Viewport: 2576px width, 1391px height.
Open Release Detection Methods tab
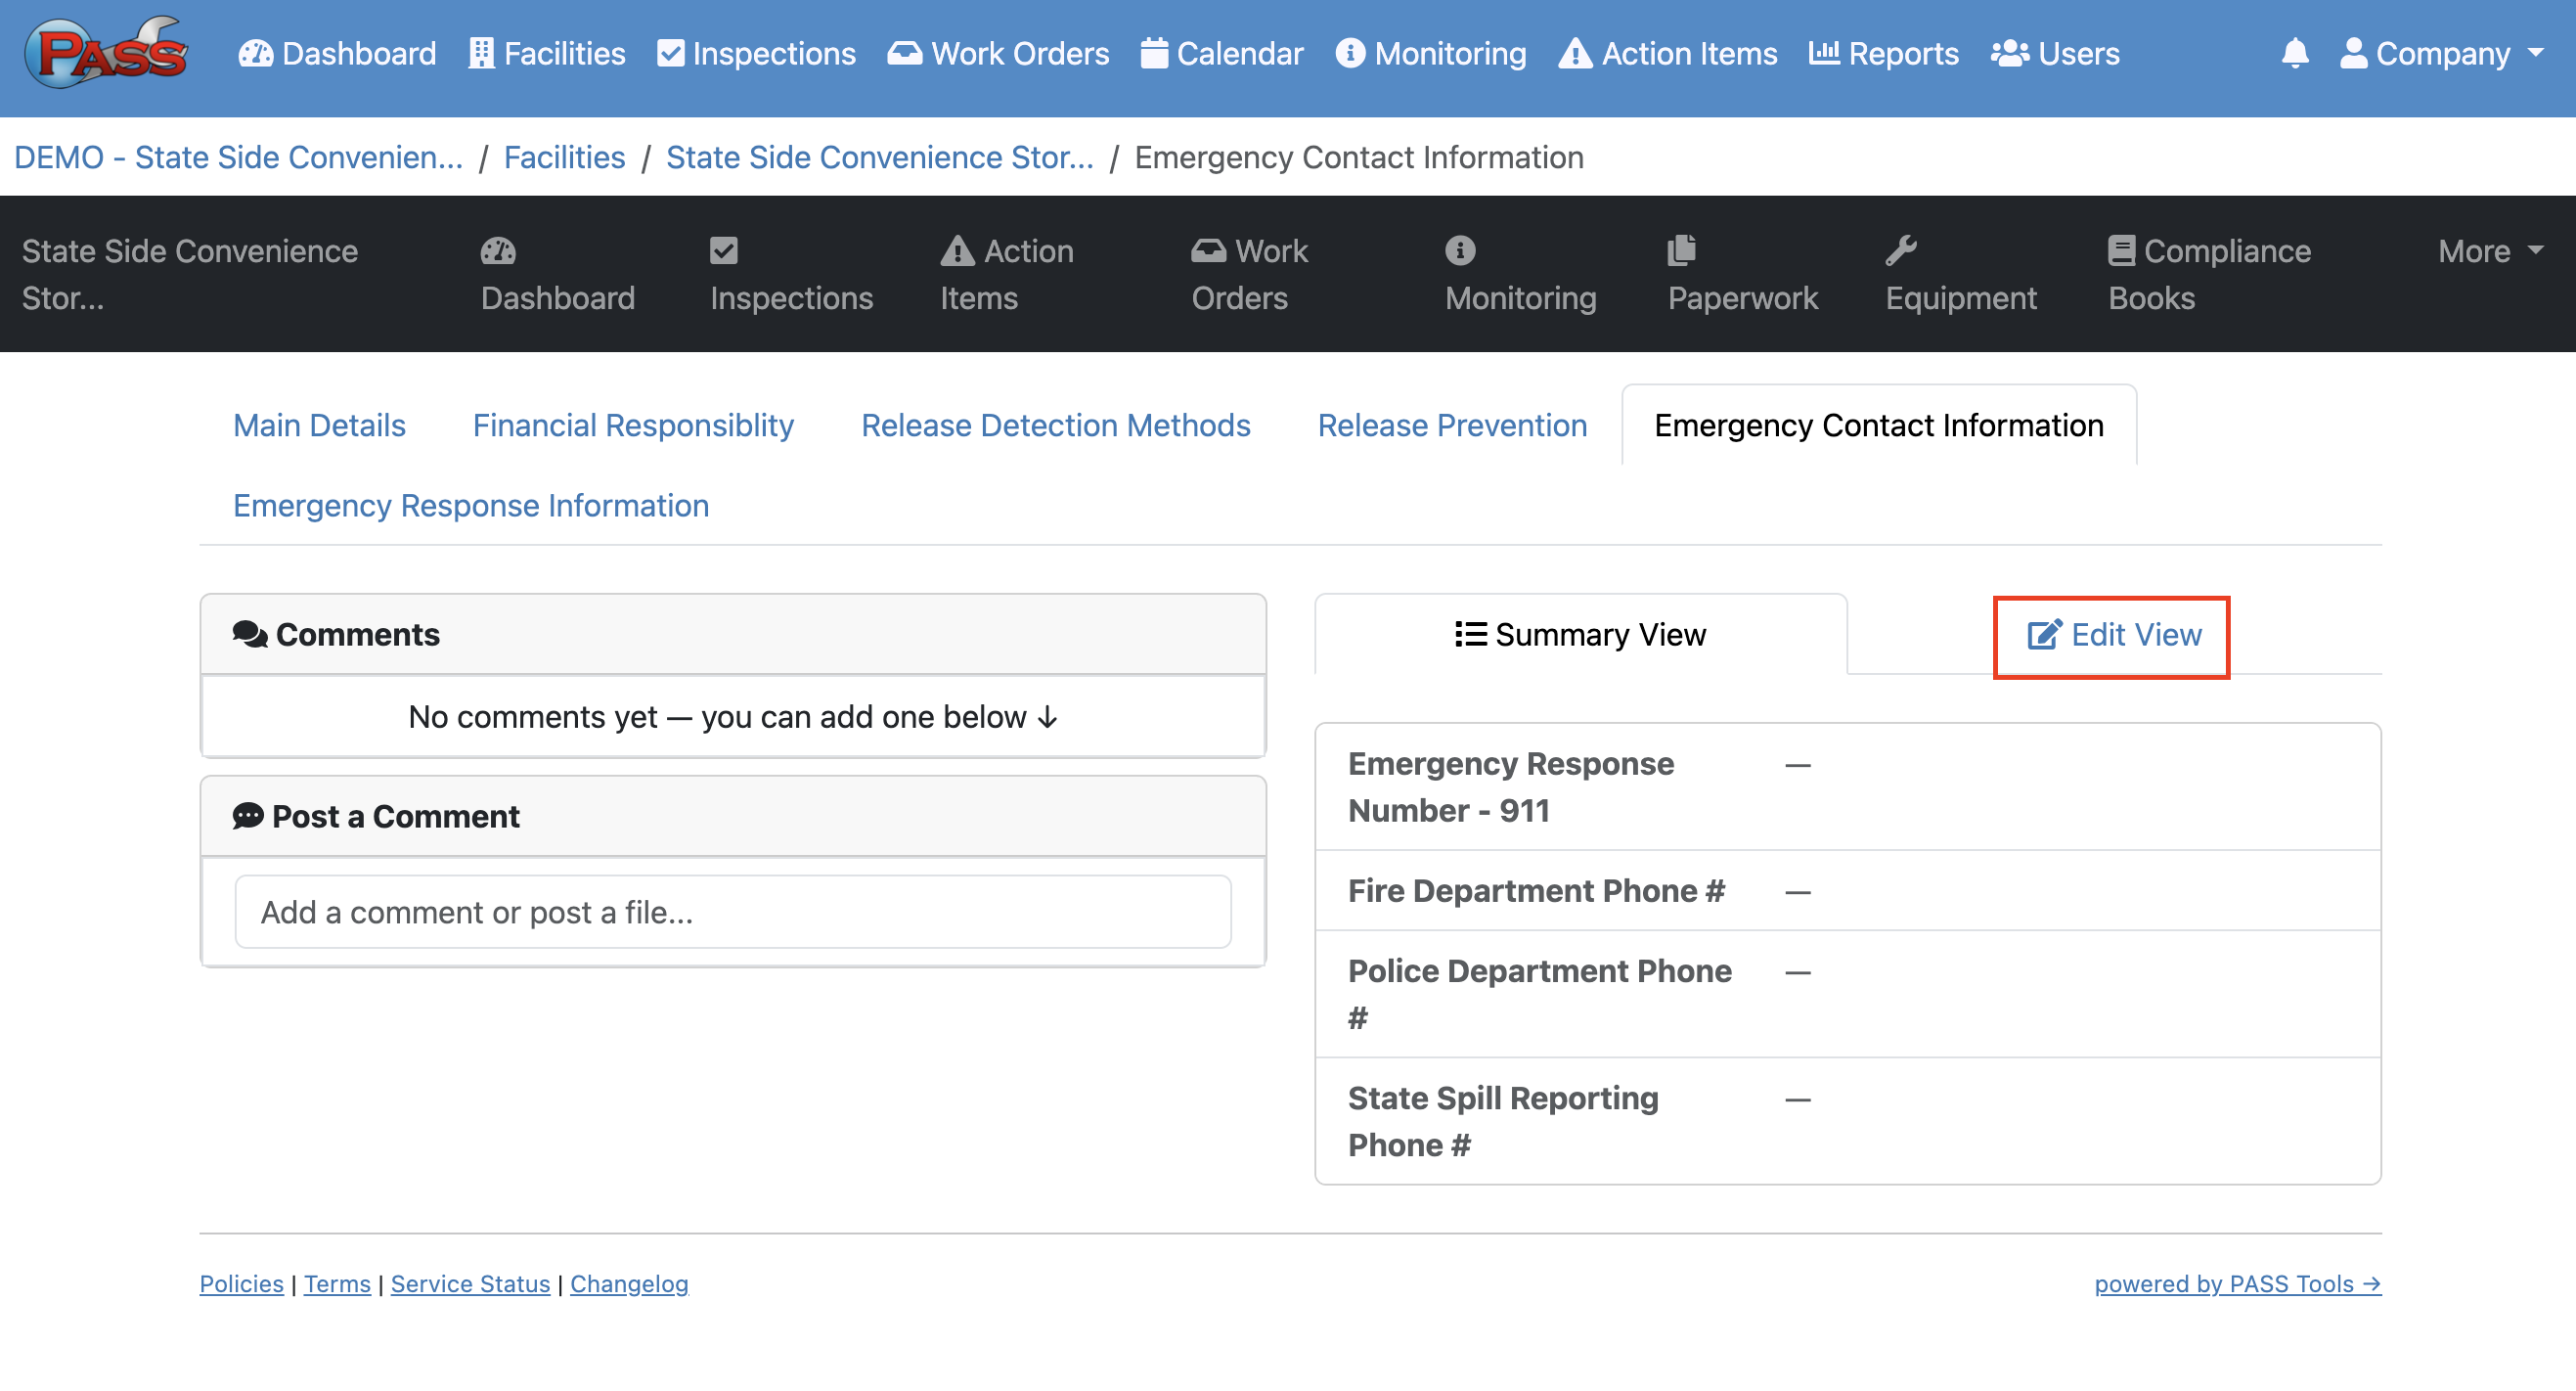pyautogui.click(x=1055, y=425)
